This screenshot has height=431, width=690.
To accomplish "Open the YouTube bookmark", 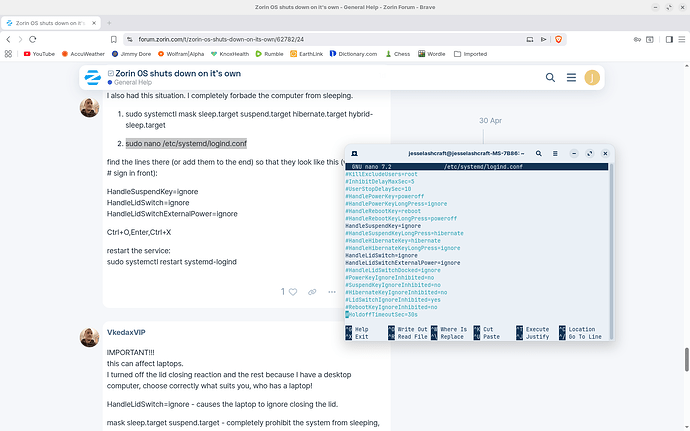I will (x=39, y=54).
